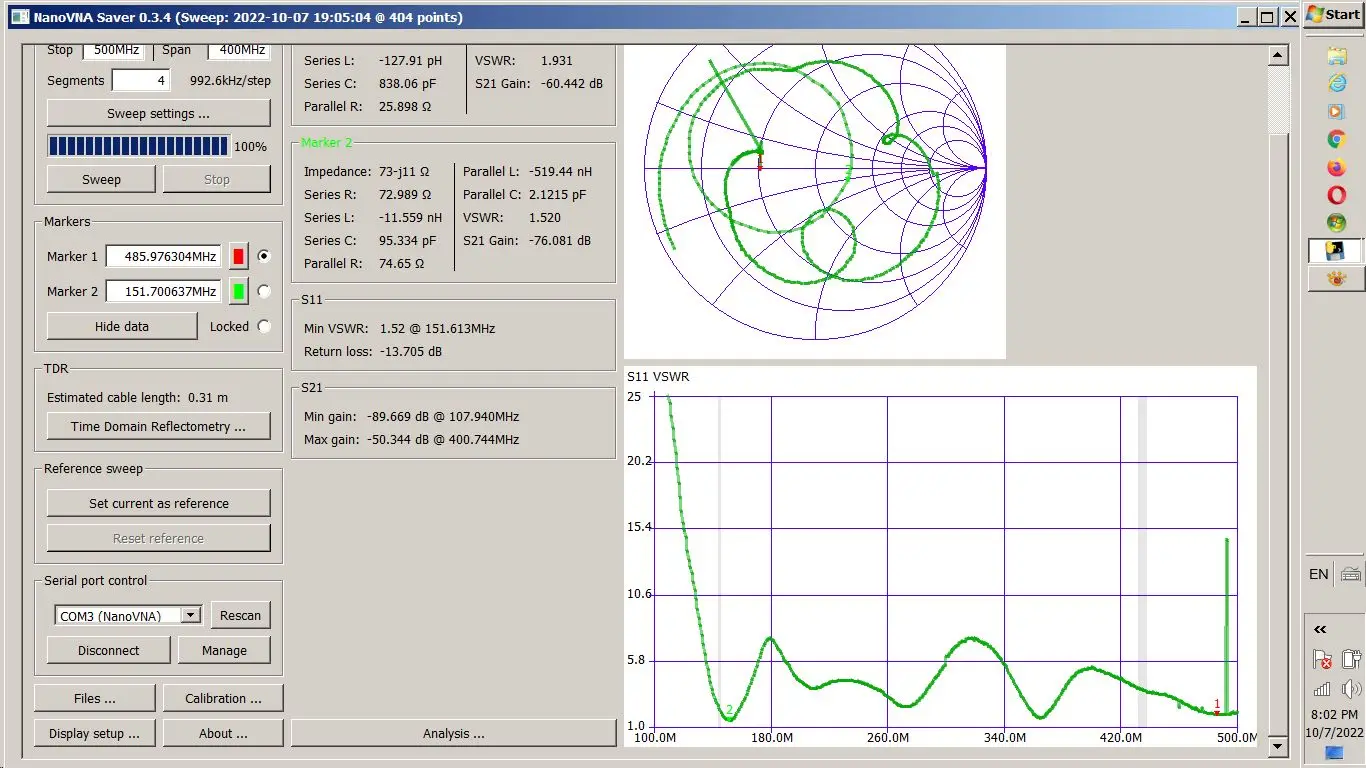Open the Windows Start menu
The width and height of the screenshot is (1366, 768).
click(1334, 15)
